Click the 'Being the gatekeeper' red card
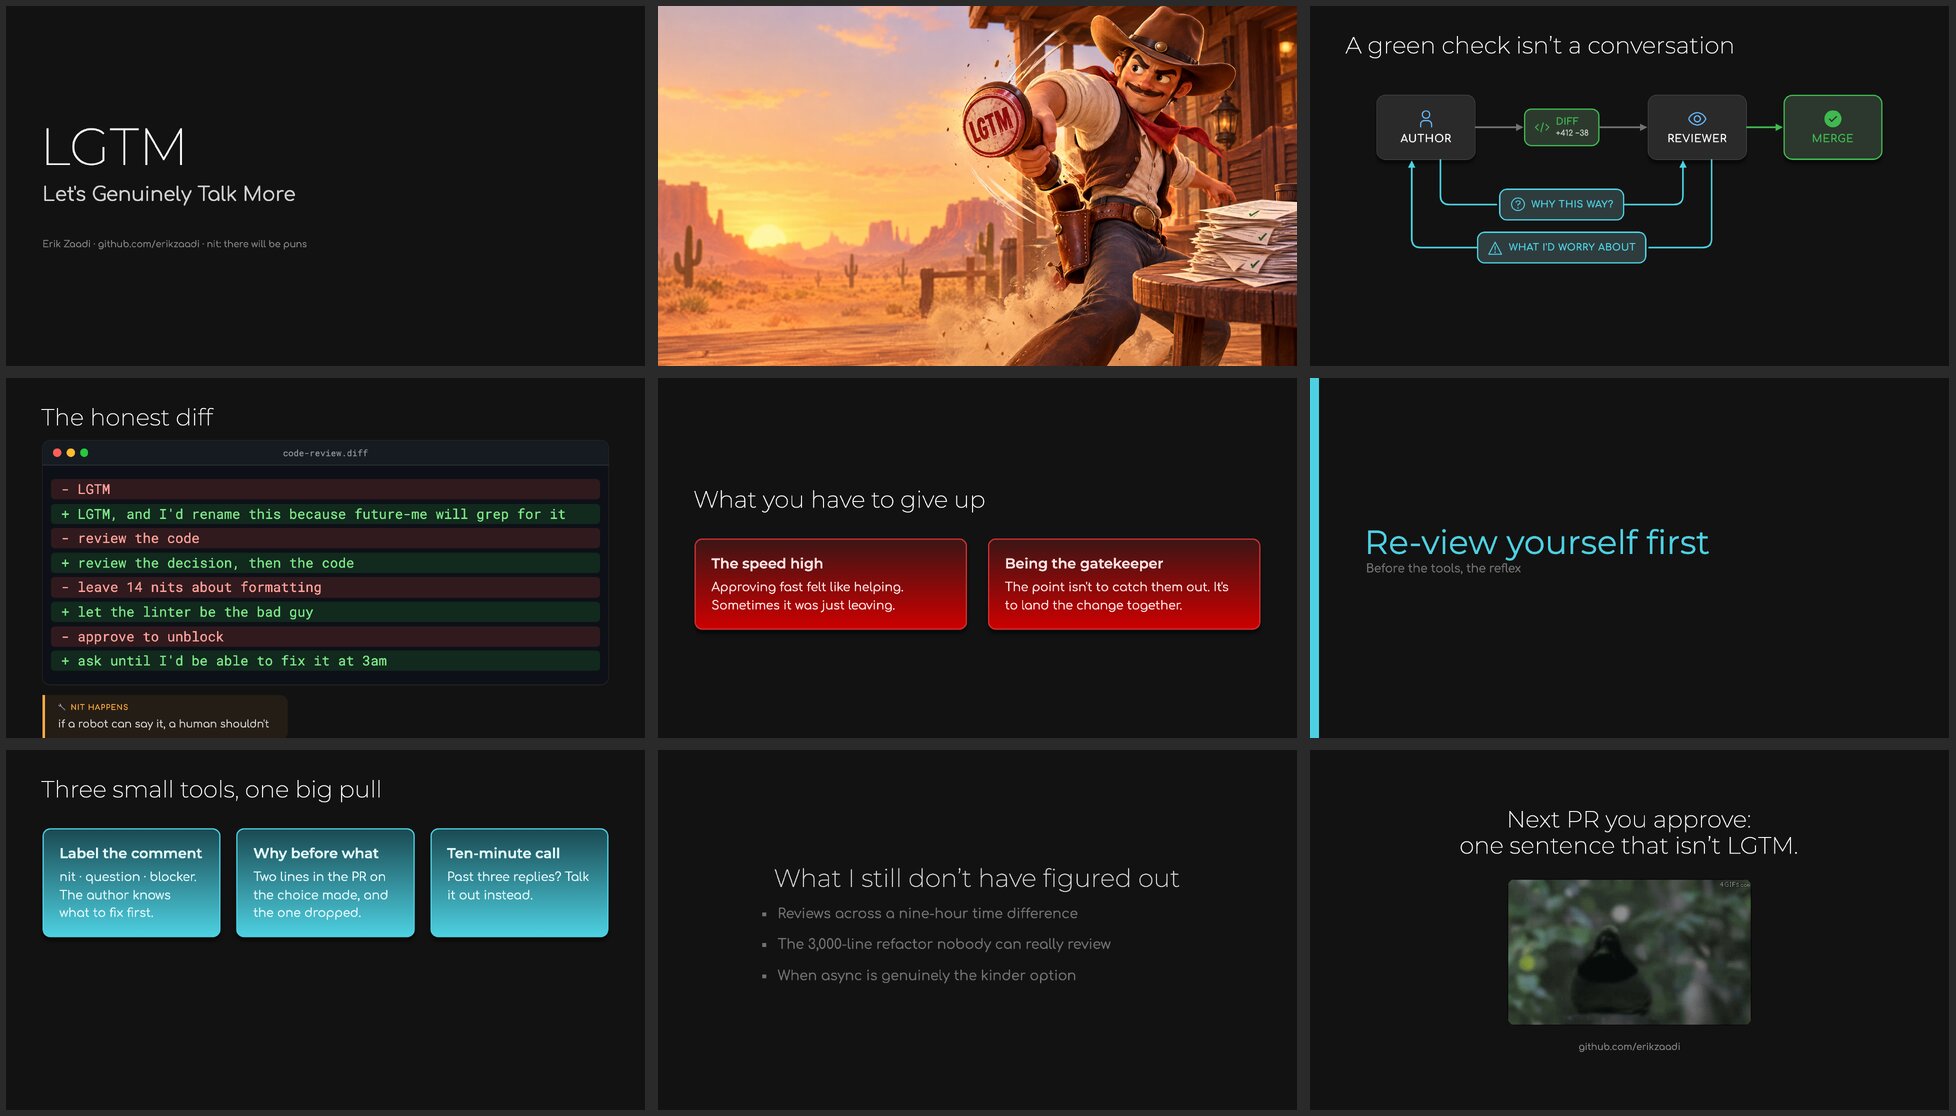Viewport: 1956px width, 1116px height. pyautogui.click(x=1124, y=584)
